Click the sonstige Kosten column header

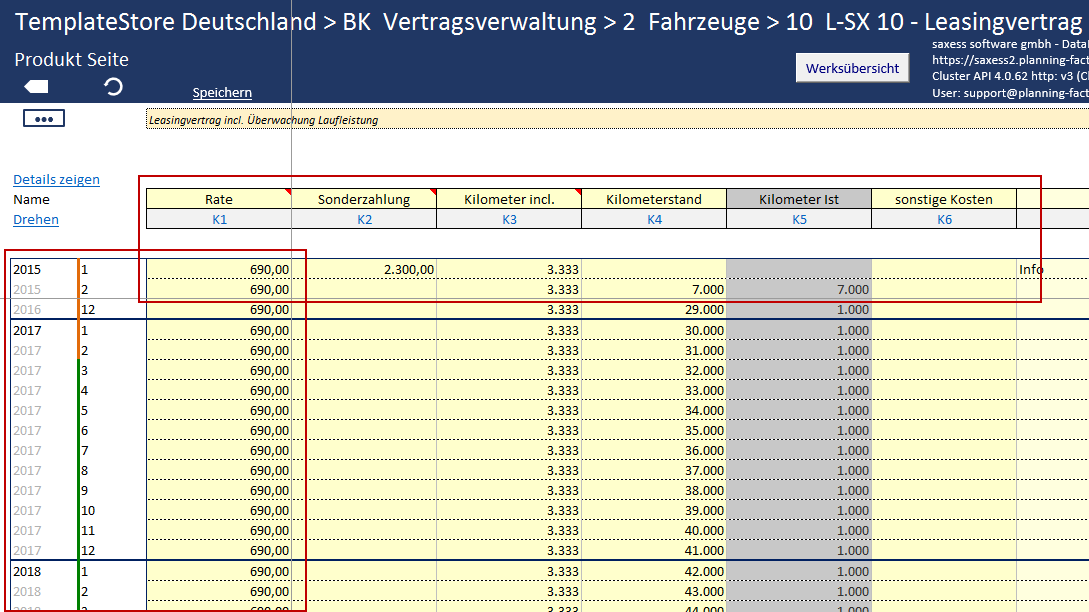[944, 199]
